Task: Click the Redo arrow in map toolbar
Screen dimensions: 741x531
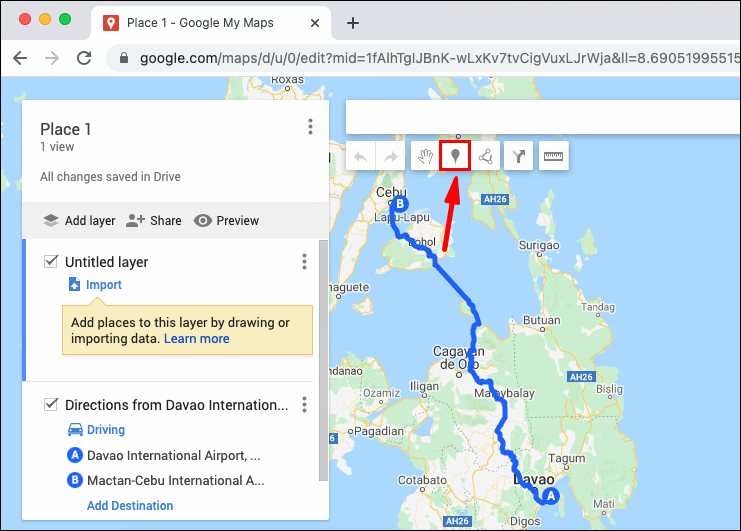Action: coord(390,156)
